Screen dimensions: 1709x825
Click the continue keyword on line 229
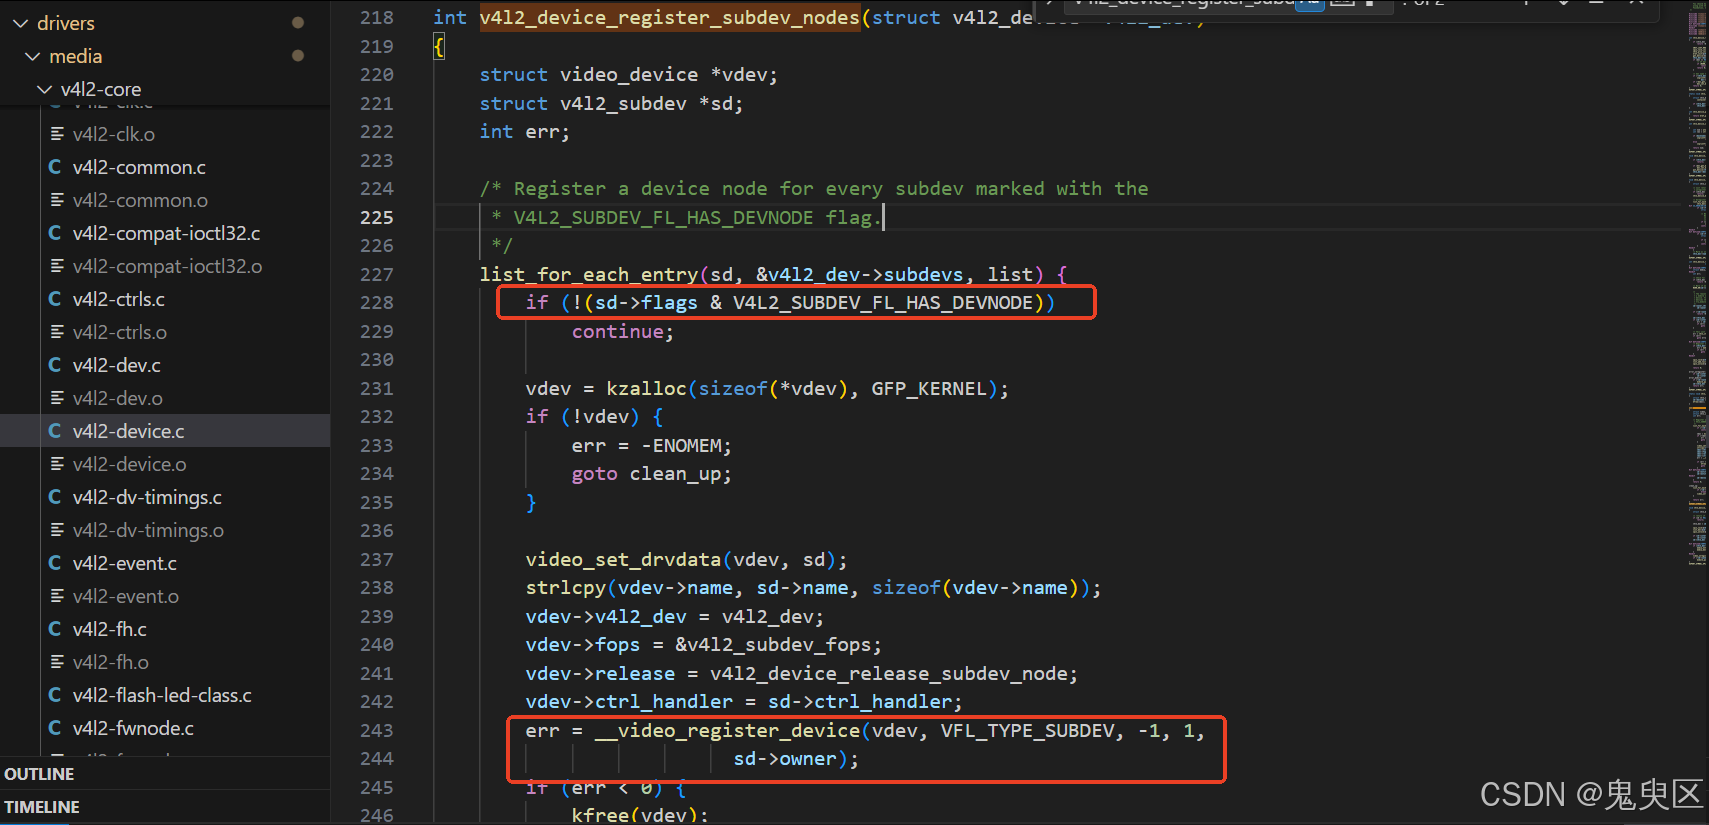(x=618, y=331)
